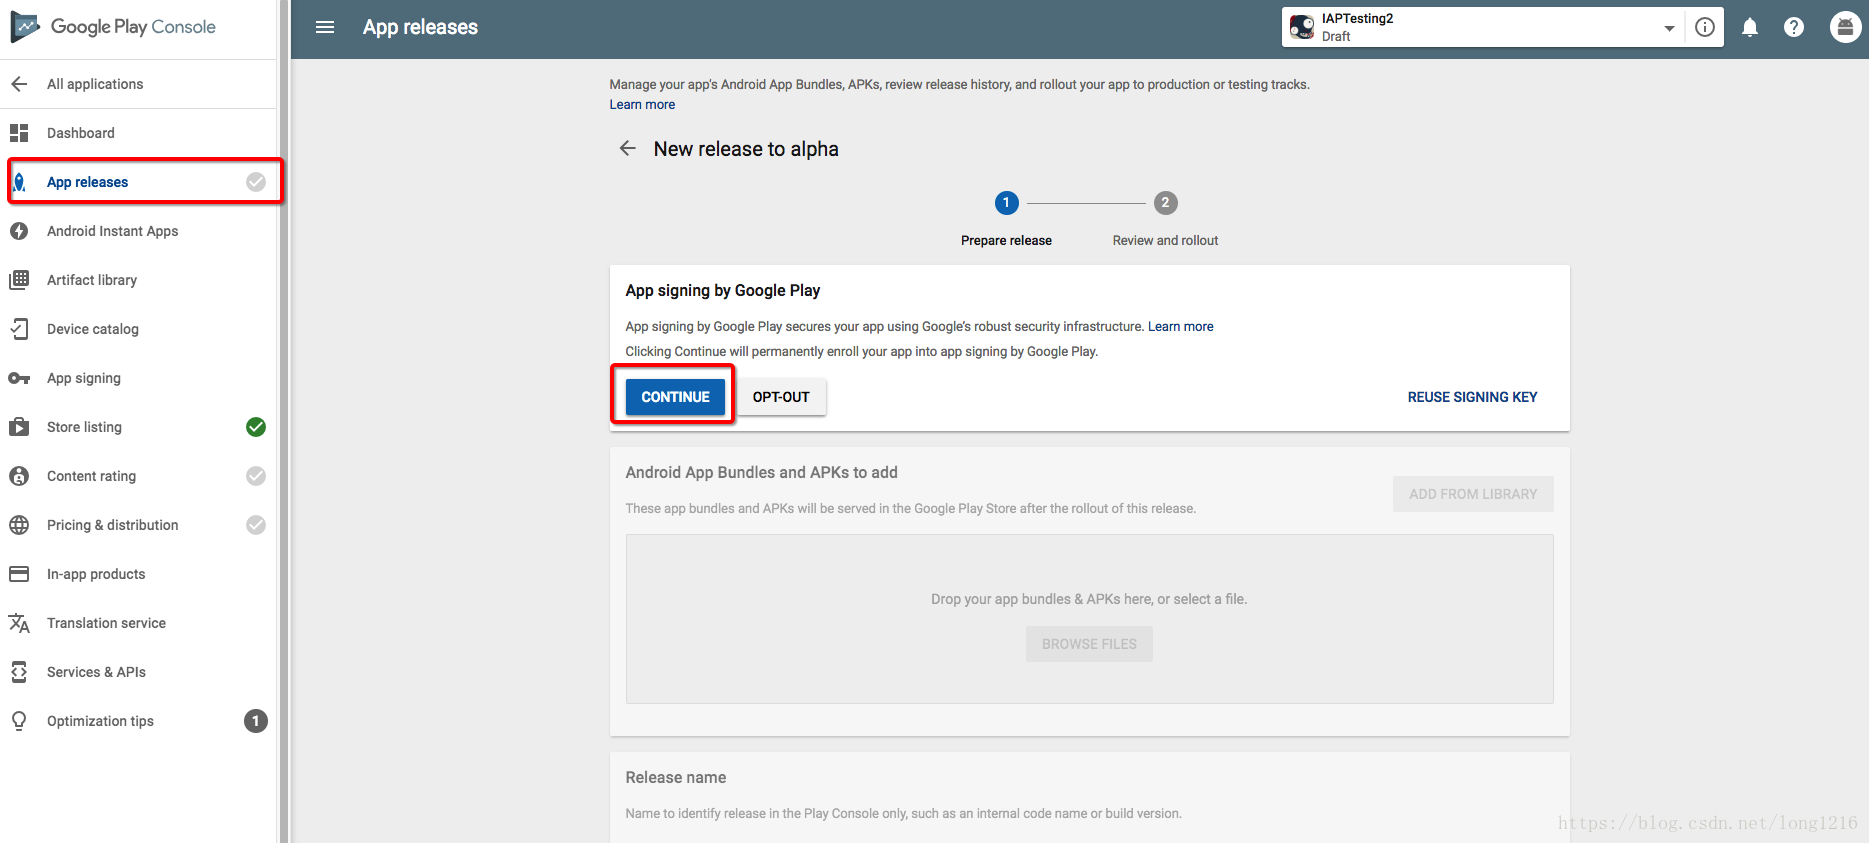Click BROWSE FILES button
The height and width of the screenshot is (843, 1869).
[1089, 644]
